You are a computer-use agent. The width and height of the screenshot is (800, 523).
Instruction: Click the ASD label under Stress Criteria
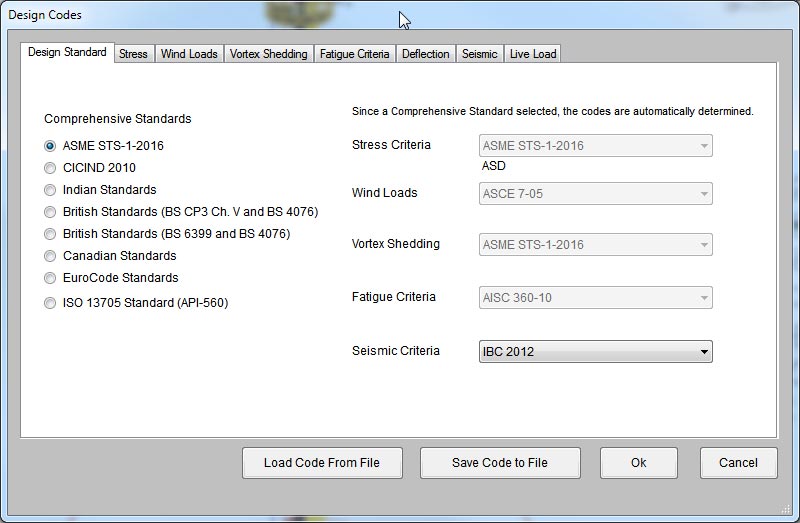pos(493,166)
